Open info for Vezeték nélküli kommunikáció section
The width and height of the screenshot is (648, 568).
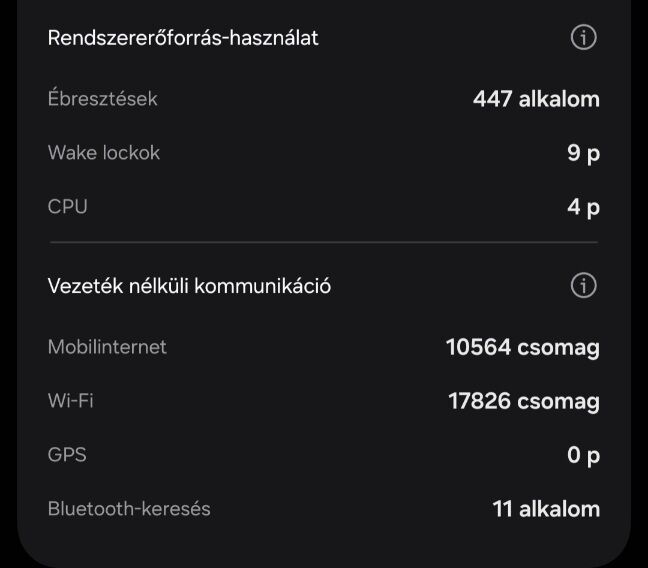click(583, 286)
